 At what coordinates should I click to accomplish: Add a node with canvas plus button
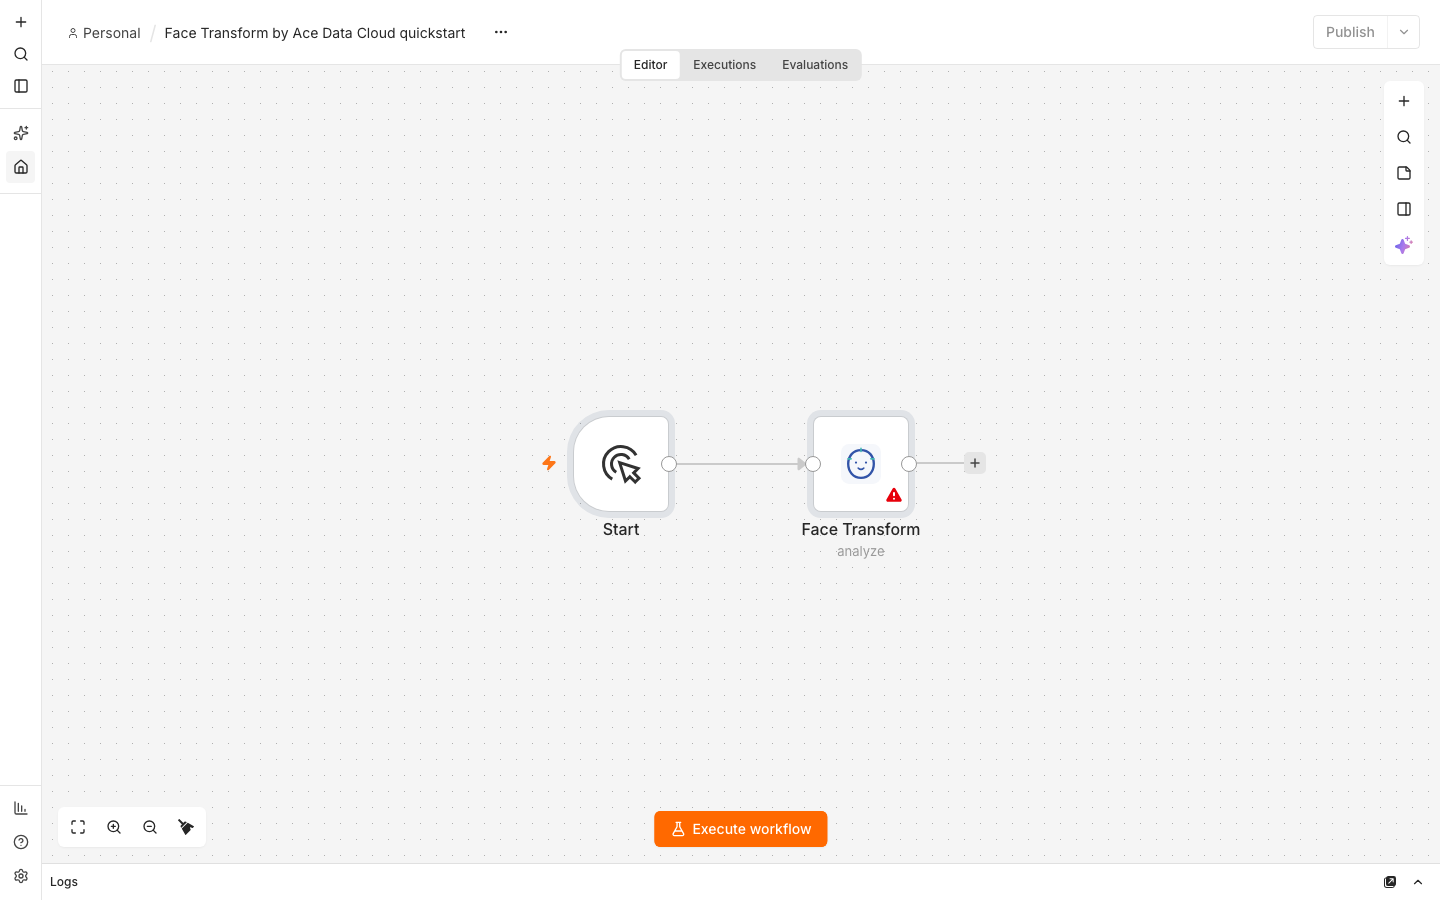[x=1404, y=101]
